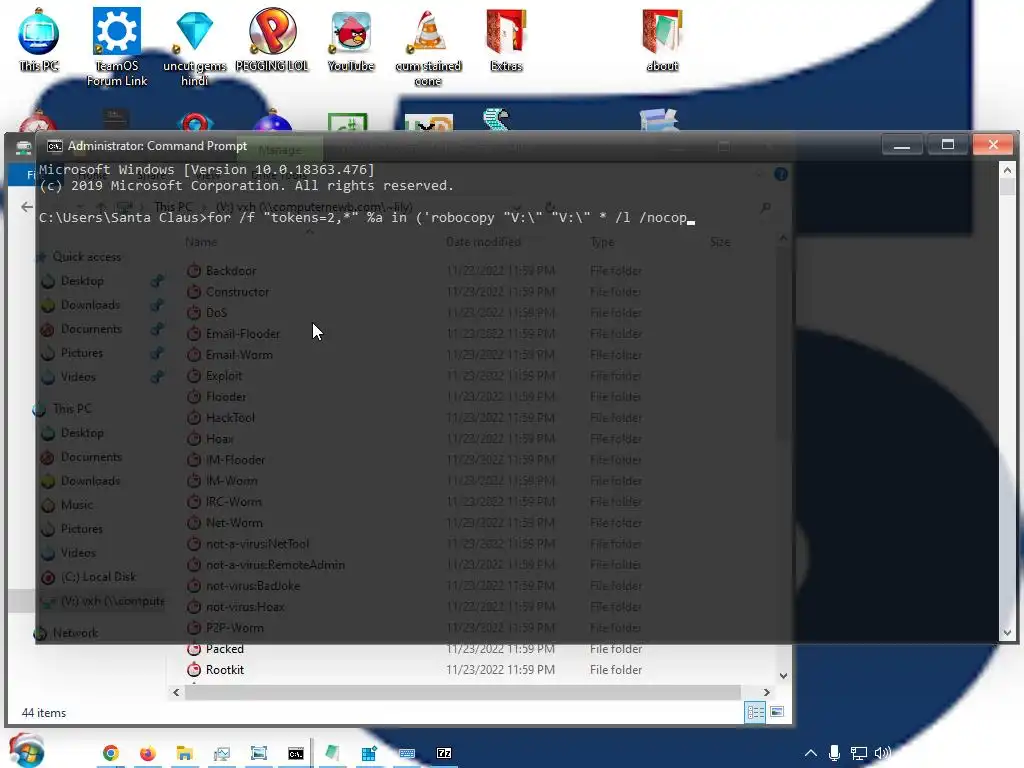Viewport: 1024px width, 768px height.
Task: Select the VLC cone desktop shortcut
Action: (428, 47)
